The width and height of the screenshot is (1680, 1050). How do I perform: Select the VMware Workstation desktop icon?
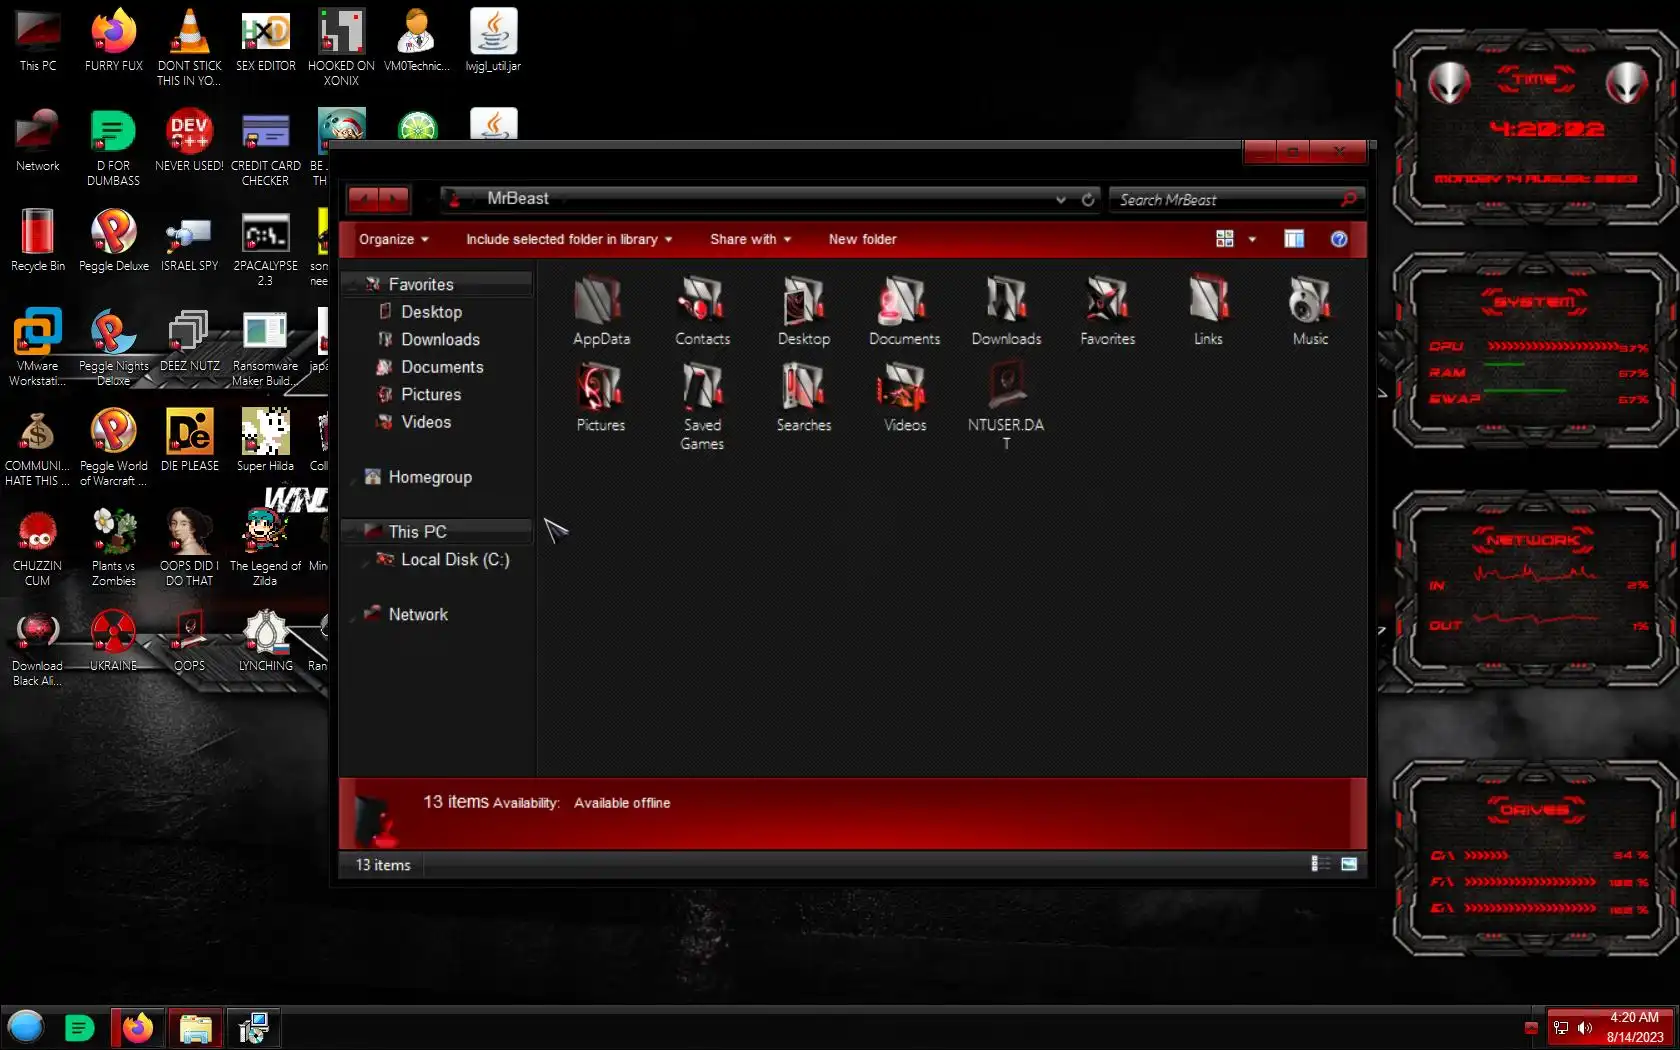(x=38, y=347)
